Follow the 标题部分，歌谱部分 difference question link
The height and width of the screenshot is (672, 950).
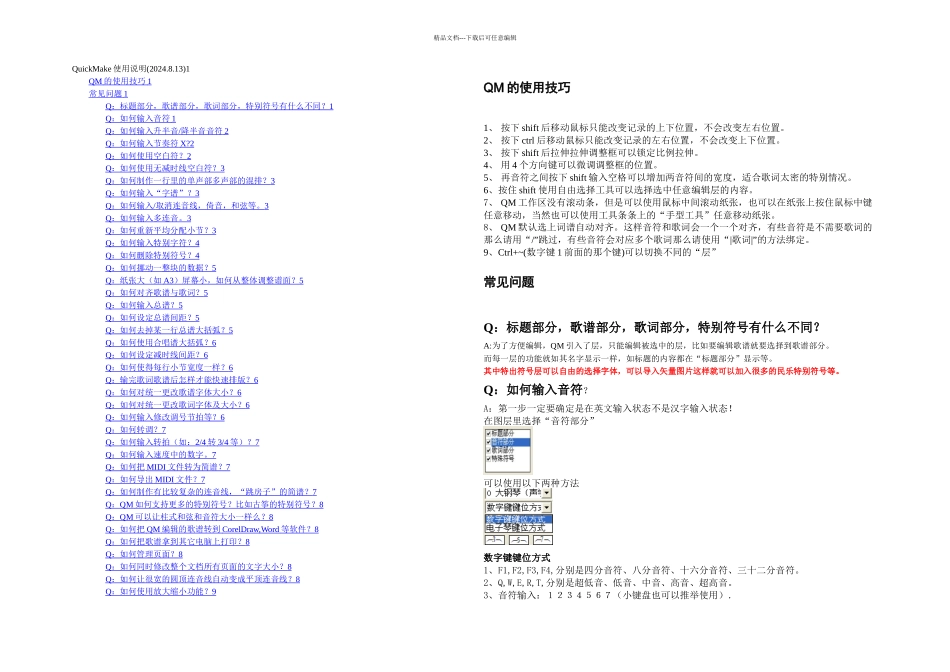pyautogui.click(x=219, y=106)
